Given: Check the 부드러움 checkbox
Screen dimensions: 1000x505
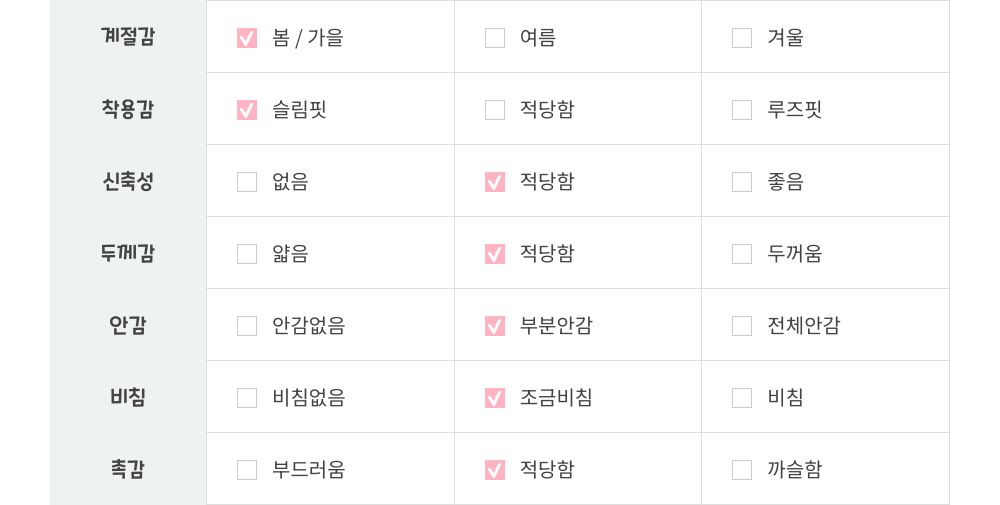Looking at the screenshot, I should 247,470.
